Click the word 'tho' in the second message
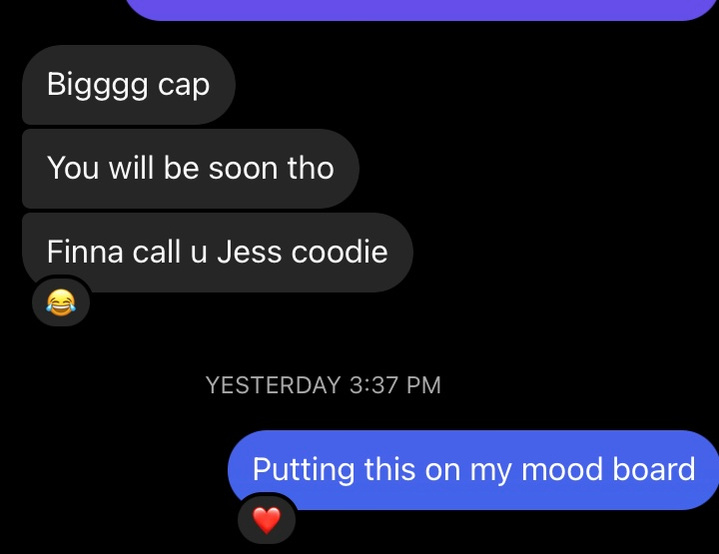 311,168
